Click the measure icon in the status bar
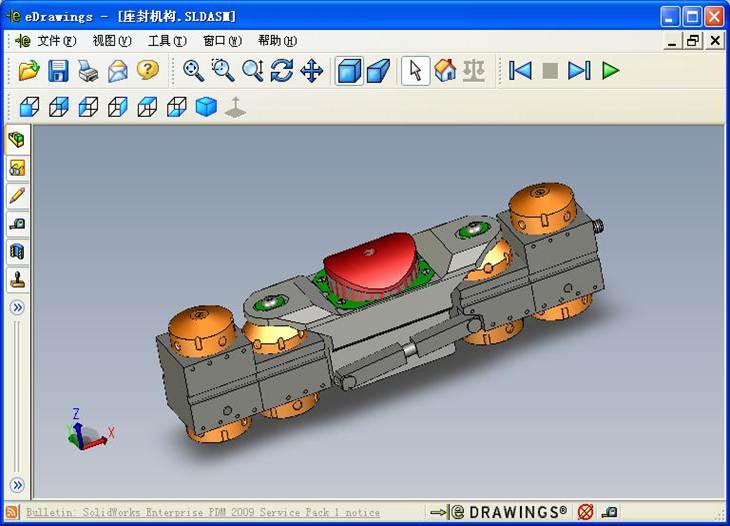The width and height of the screenshot is (730, 526). [609, 512]
